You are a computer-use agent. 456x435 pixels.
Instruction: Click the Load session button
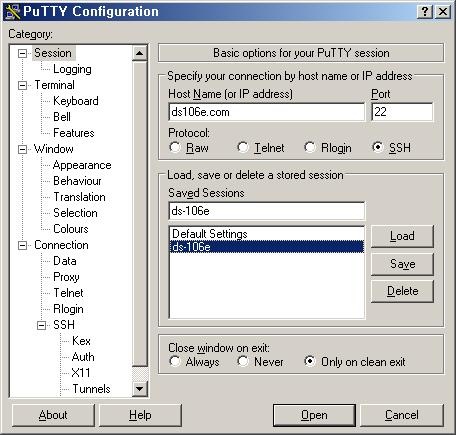pyautogui.click(x=402, y=236)
